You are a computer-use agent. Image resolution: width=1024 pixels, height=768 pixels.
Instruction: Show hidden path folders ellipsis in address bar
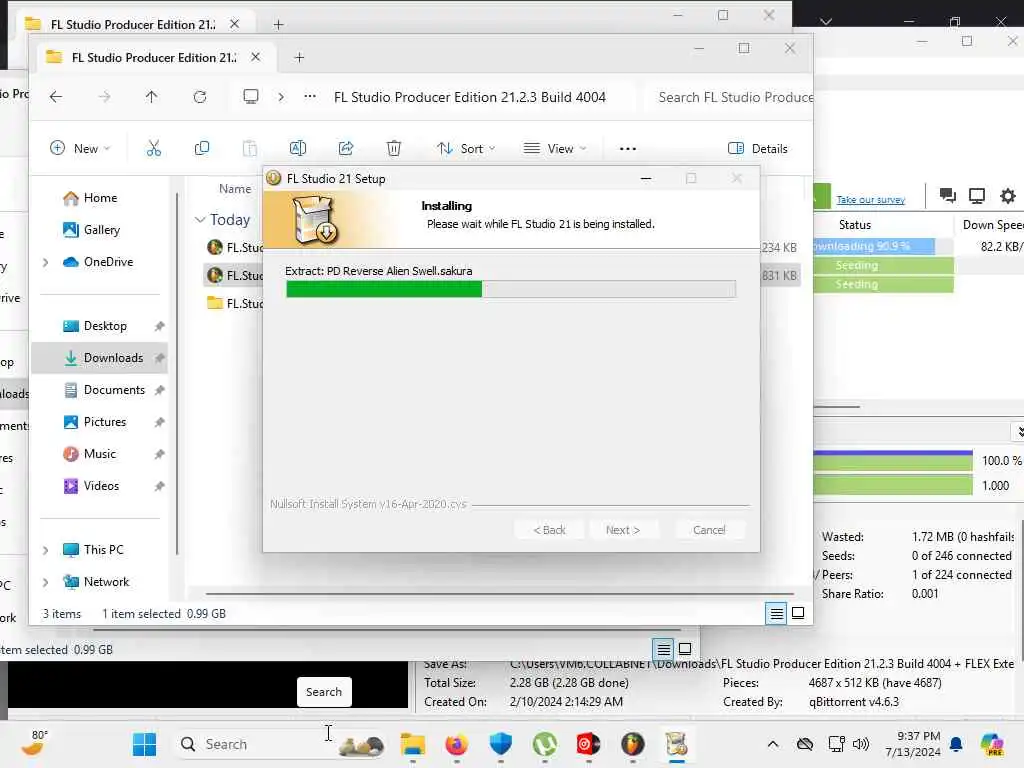310,97
